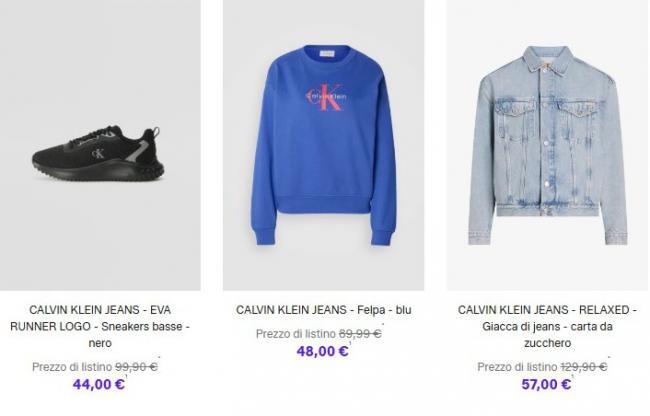Open the blue sweatshirt product image

(323, 145)
